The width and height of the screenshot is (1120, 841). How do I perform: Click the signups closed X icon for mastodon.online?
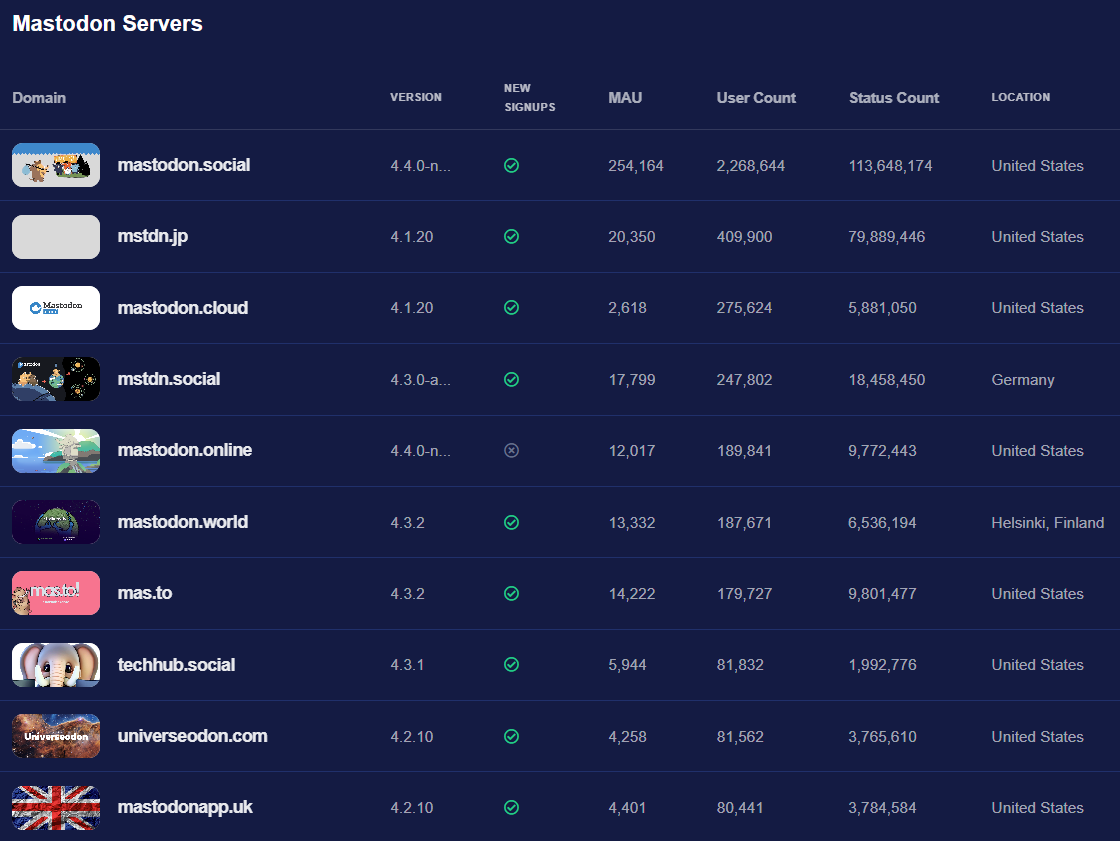[x=511, y=450]
